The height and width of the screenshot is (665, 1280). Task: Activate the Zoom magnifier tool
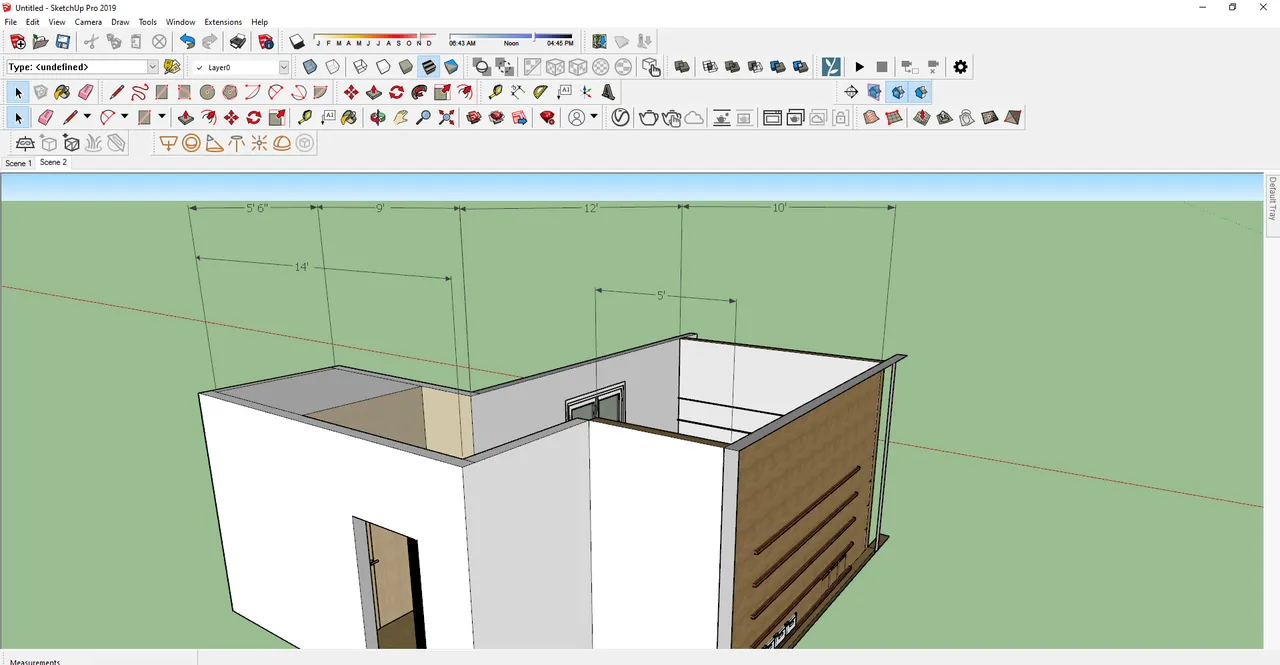point(423,117)
